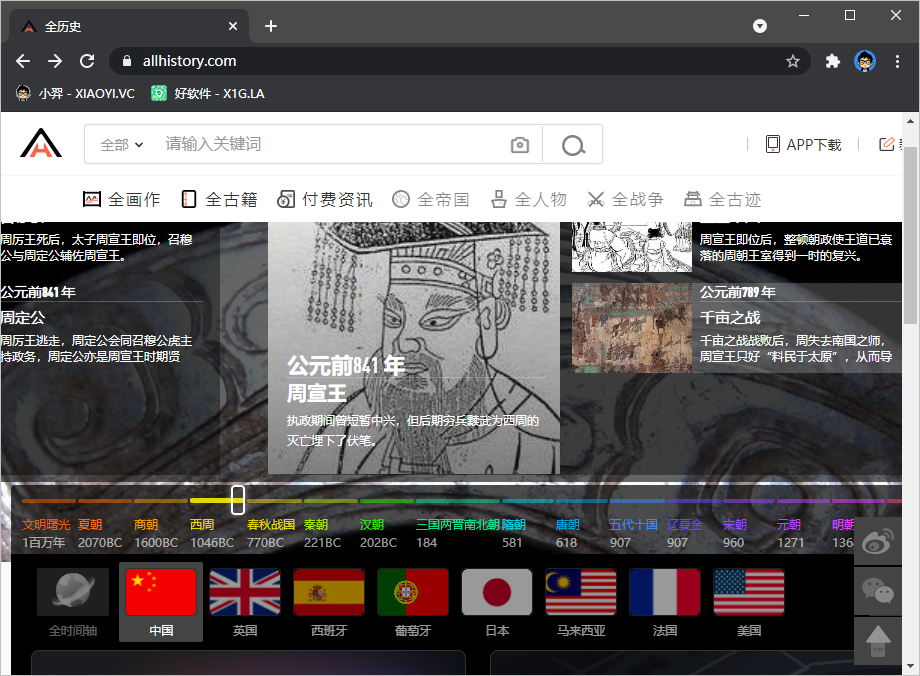The height and width of the screenshot is (676, 920).
Task: Jump to 春秋战国 770BC on timeline
Action: point(270,533)
